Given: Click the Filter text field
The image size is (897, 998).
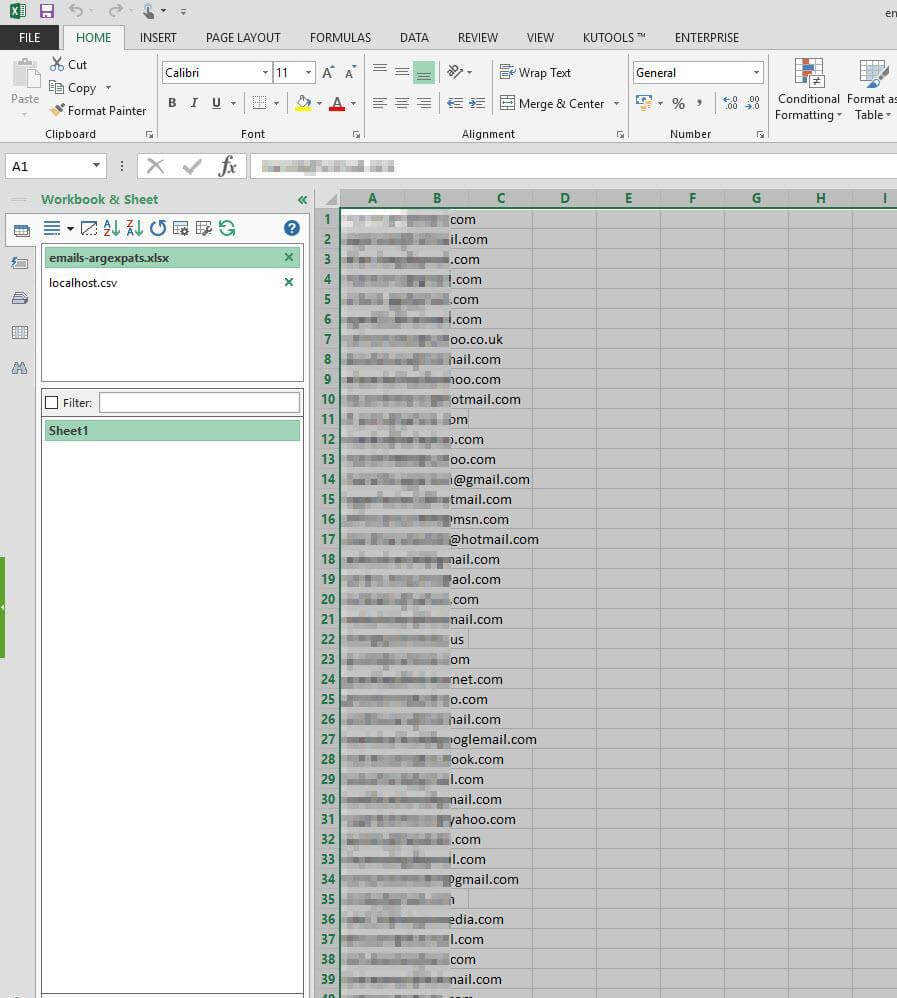Looking at the screenshot, I should (x=199, y=402).
